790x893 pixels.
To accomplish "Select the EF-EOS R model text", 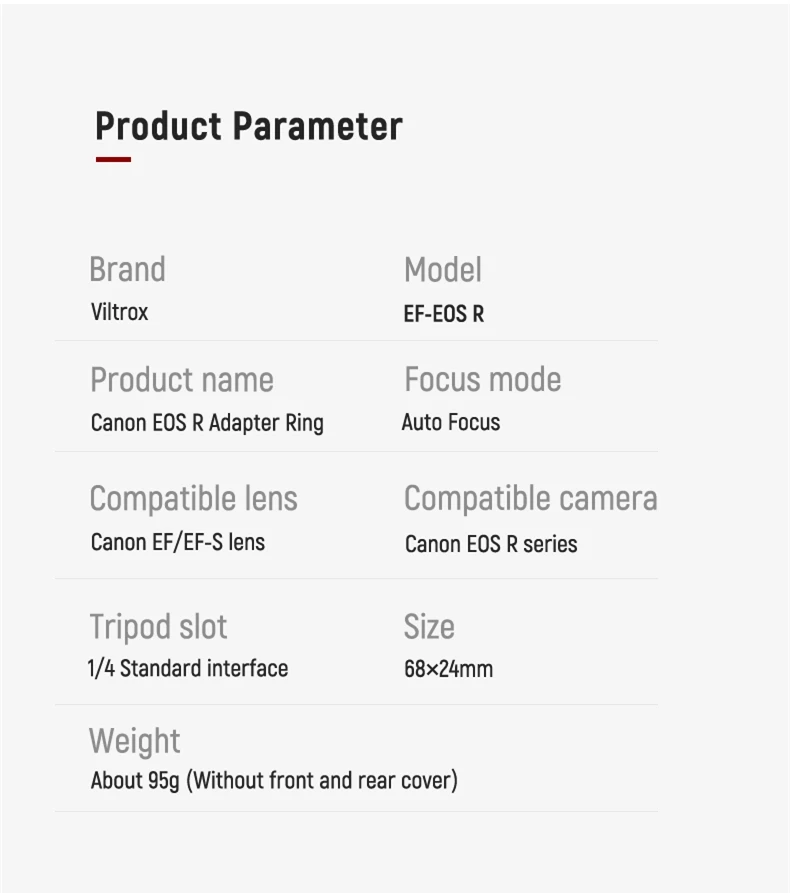I will pyautogui.click(x=443, y=314).
